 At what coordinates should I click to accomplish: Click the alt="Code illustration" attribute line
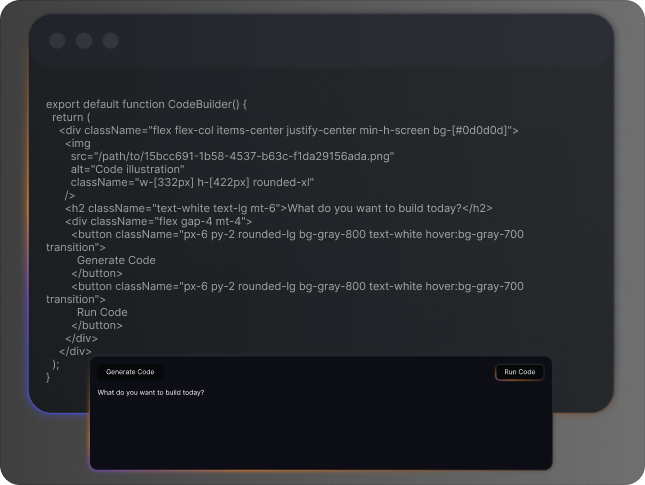pos(127,169)
